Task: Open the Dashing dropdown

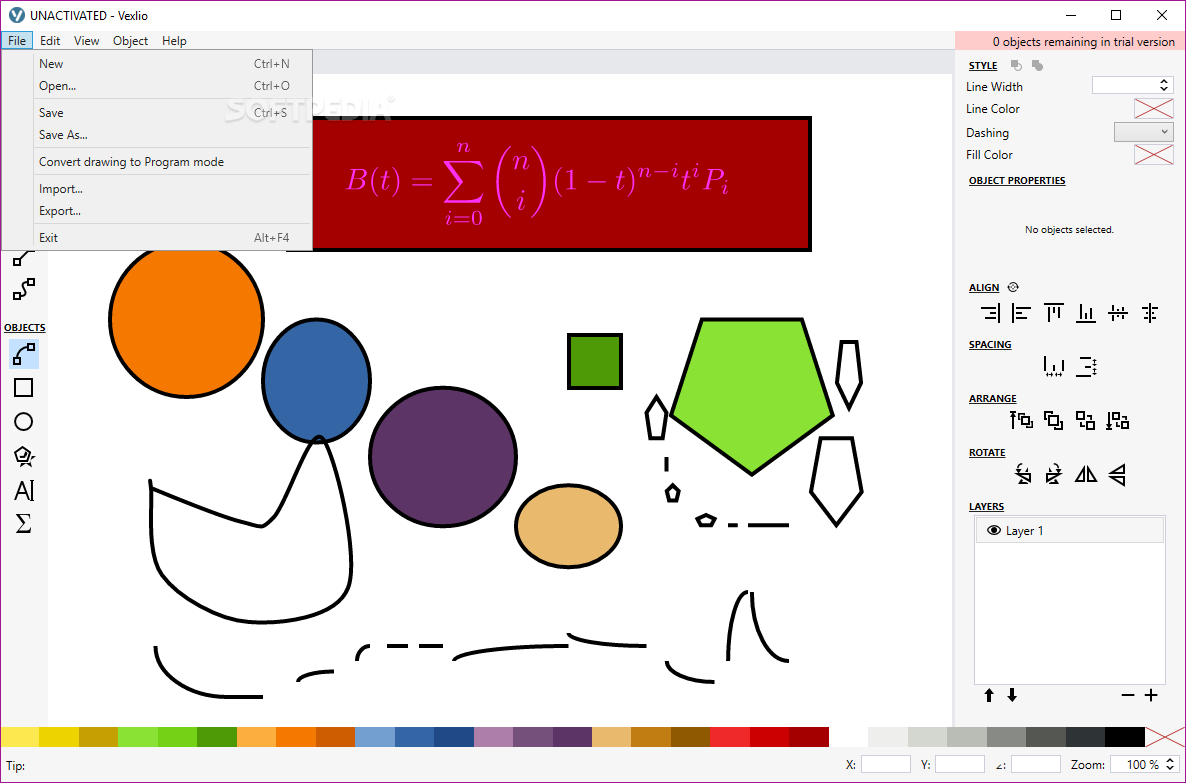Action: [1143, 132]
